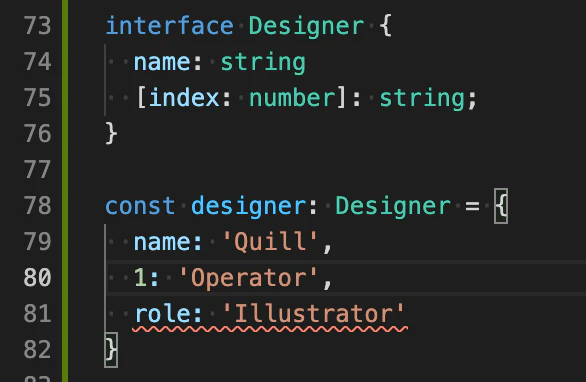The image size is (586, 382).
Task: Click line number 79 in the gutter
Action: coord(37,241)
